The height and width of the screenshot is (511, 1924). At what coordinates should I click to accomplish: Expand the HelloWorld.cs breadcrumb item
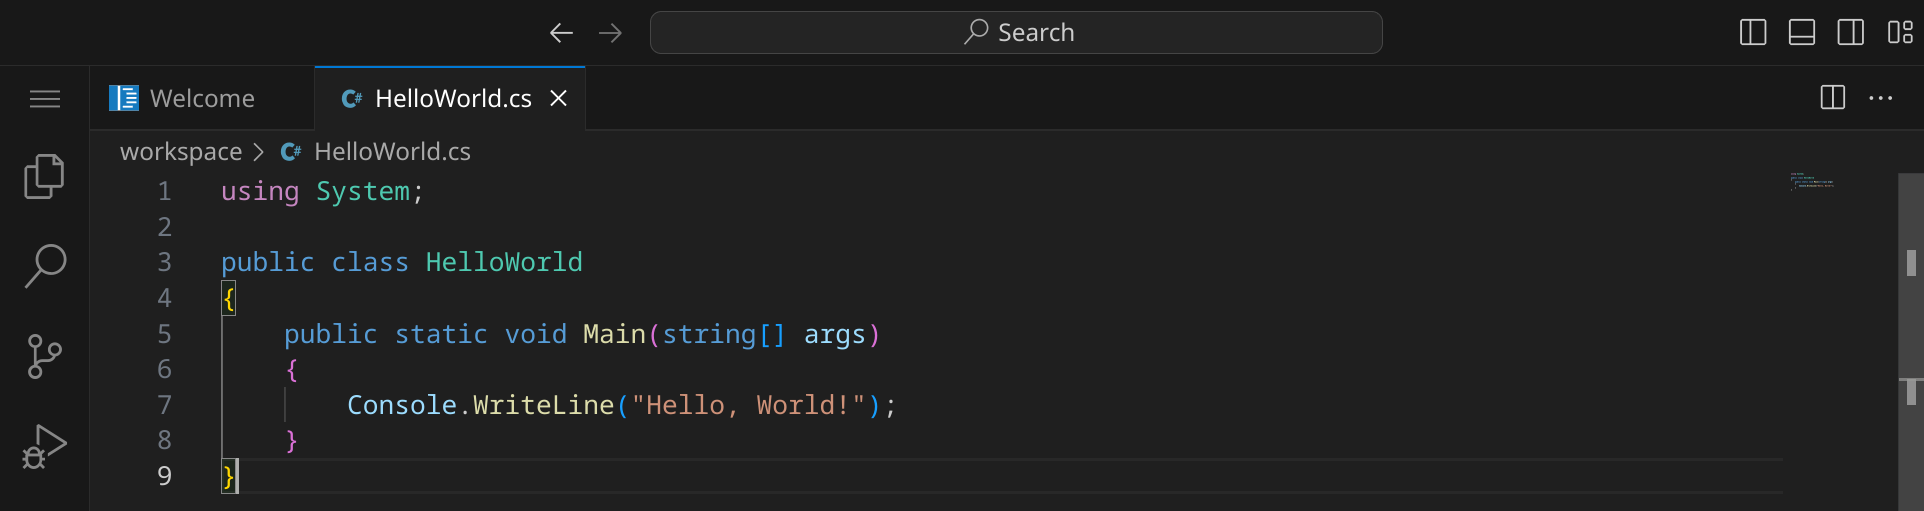[391, 152]
